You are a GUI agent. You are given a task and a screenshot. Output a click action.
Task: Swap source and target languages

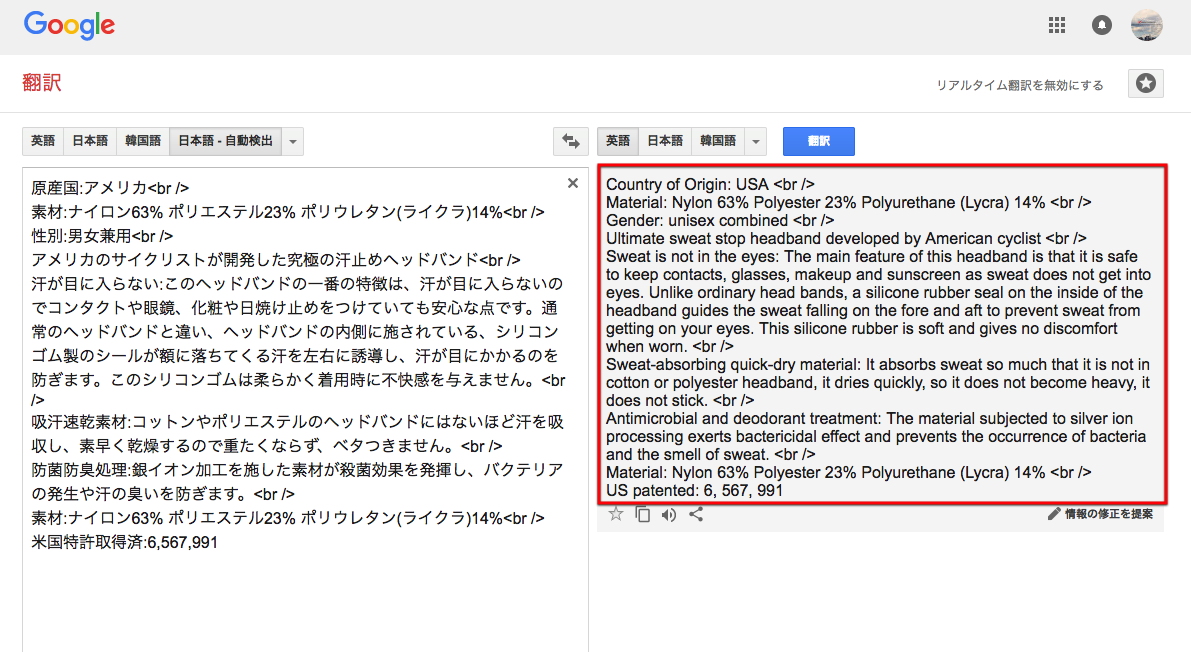(x=571, y=142)
